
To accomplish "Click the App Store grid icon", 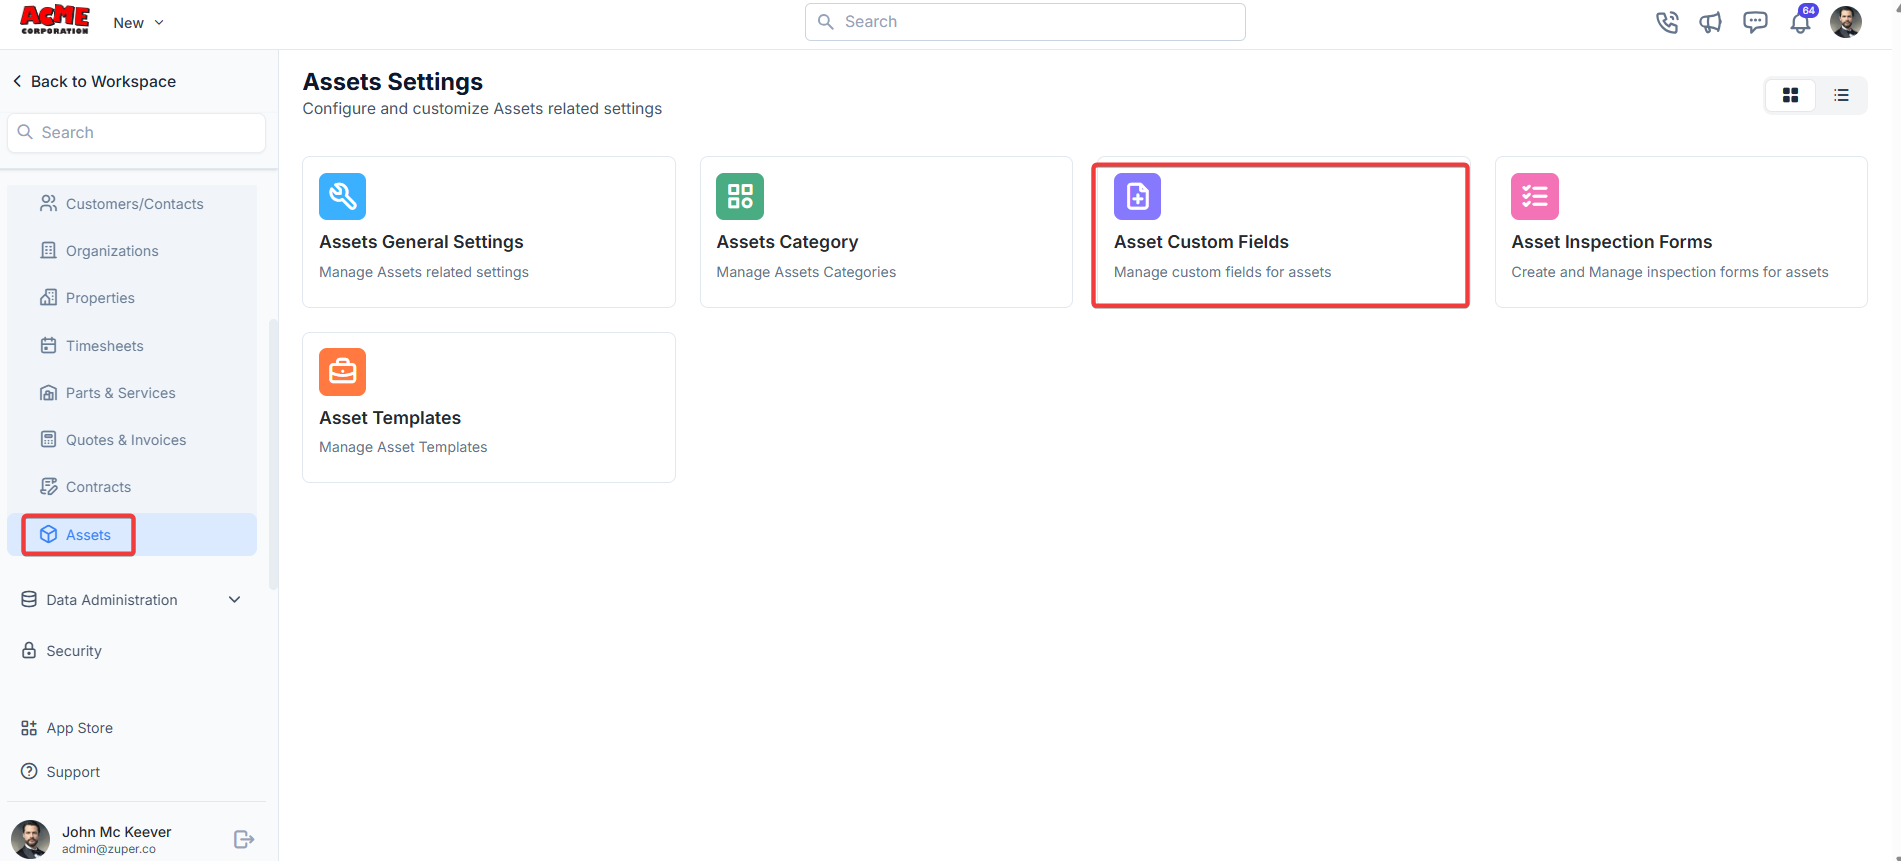I will pos(29,728).
